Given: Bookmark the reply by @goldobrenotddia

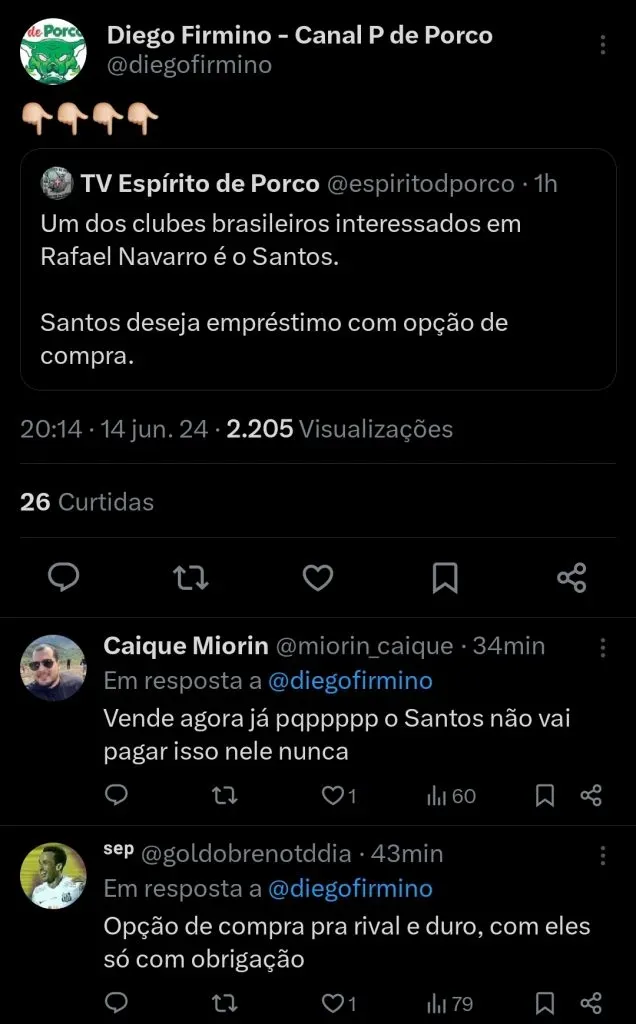Looking at the screenshot, I should coord(545,1002).
